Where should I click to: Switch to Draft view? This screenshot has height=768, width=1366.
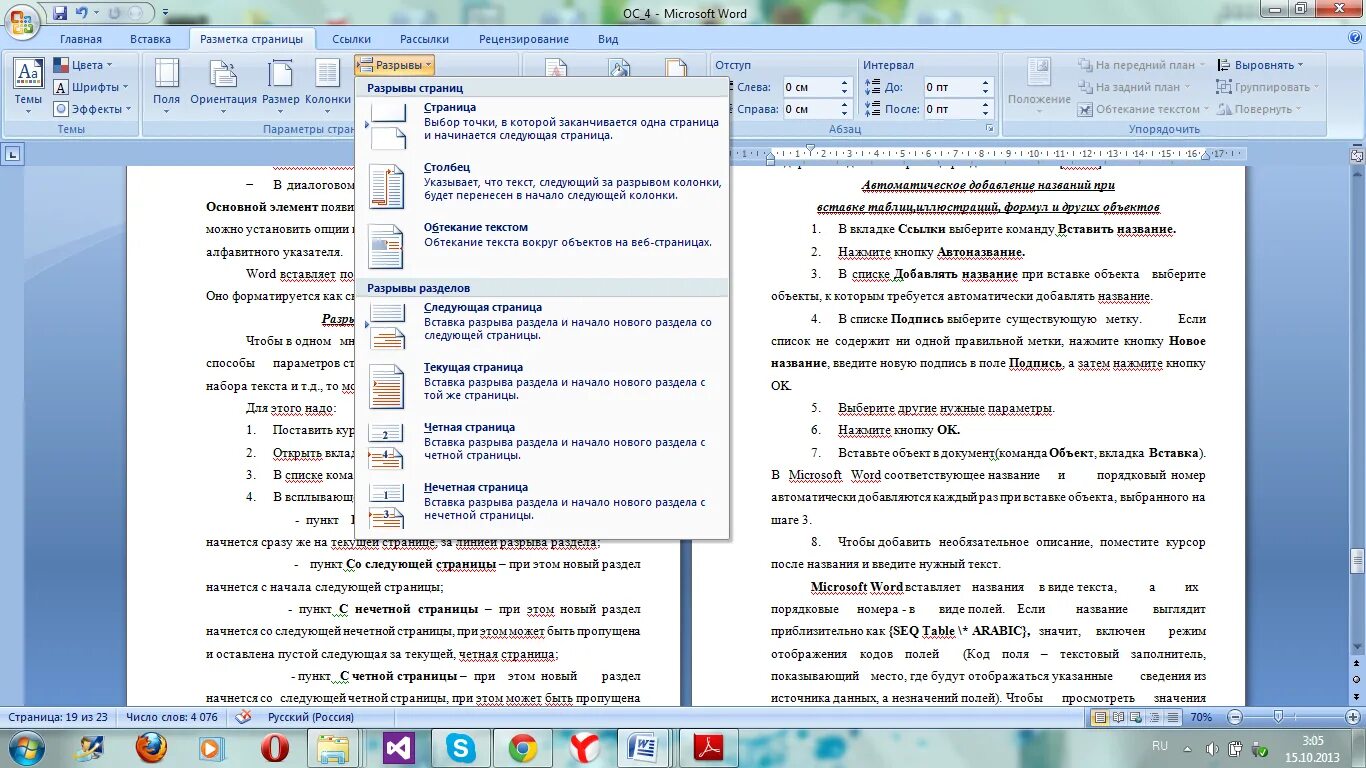pos(1173,717)
